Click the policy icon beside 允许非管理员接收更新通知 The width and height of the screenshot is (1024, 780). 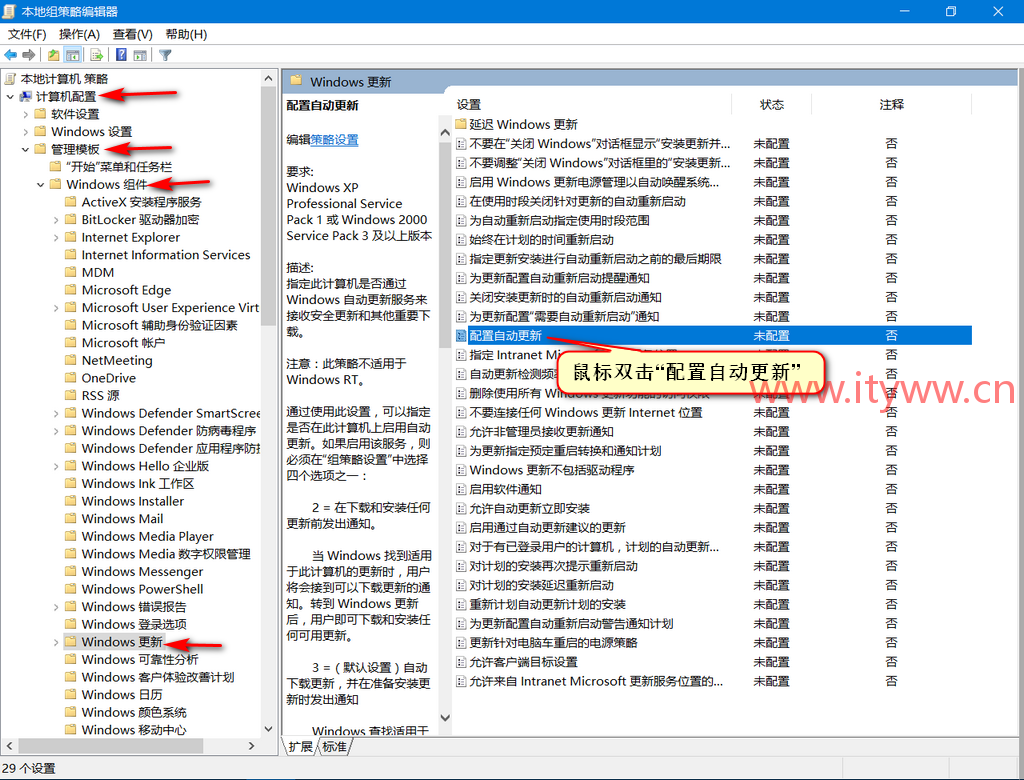pos(461,432)
